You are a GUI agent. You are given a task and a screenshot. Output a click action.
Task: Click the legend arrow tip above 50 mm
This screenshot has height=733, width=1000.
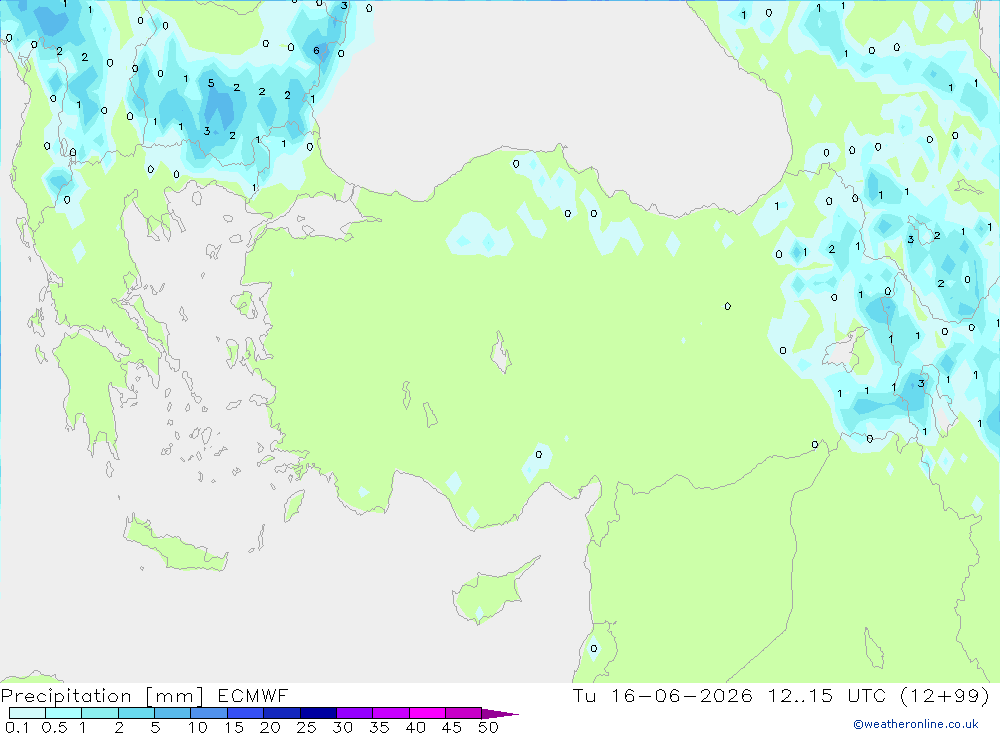pyautogui.click(x=499, y=713)
